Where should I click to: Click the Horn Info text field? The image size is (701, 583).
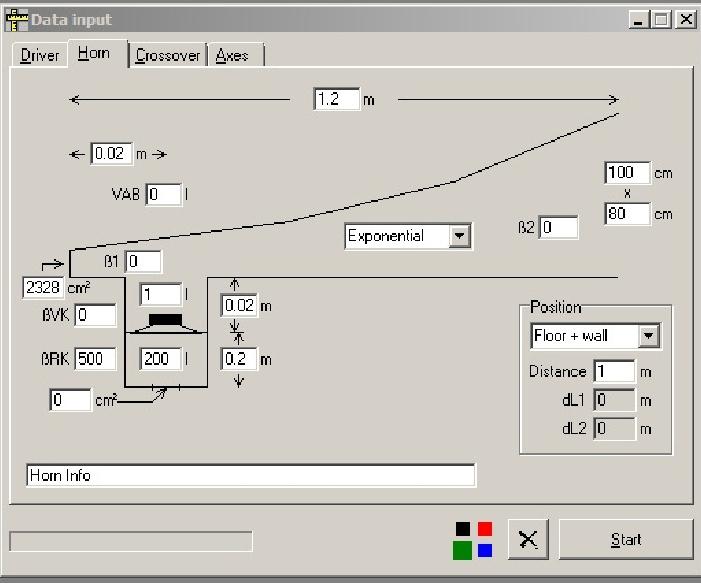coord(251,475)
